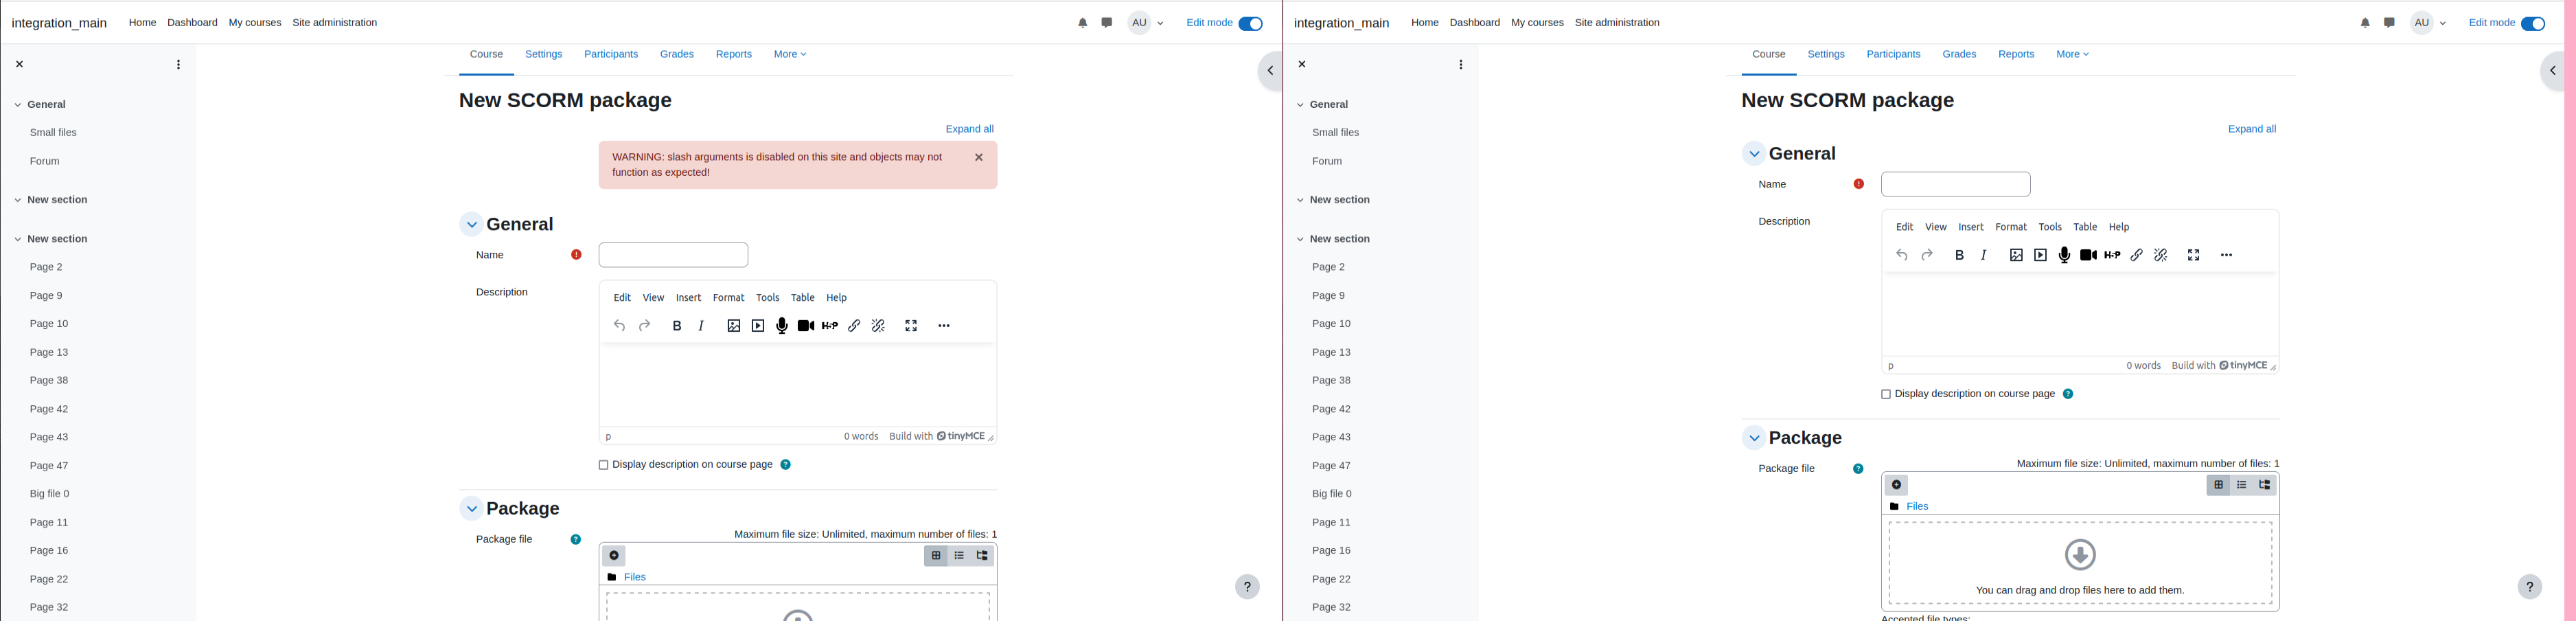Open Format menu in right pane editor
Screen dimensions: 2576x621
pyautogui.click(x=2011, y=227)
